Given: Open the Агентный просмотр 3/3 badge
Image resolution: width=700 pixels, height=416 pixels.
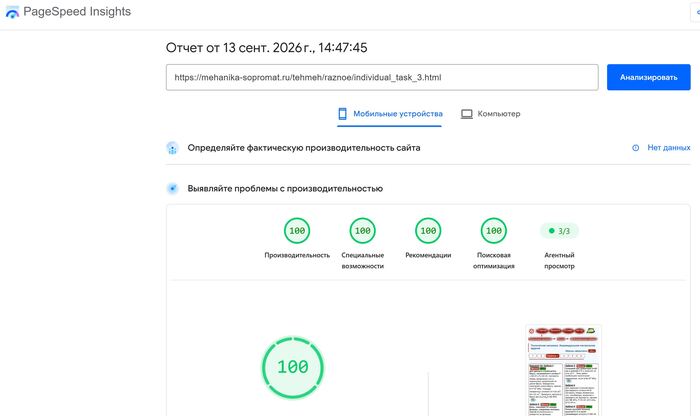Looking at the screenshot, I should click(x=559, y=231).
